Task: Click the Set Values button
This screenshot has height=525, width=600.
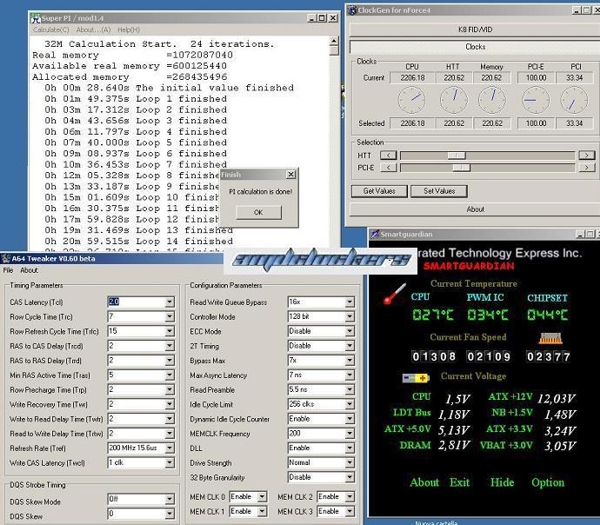Action: pyautogui.click(x=439, y=191)
